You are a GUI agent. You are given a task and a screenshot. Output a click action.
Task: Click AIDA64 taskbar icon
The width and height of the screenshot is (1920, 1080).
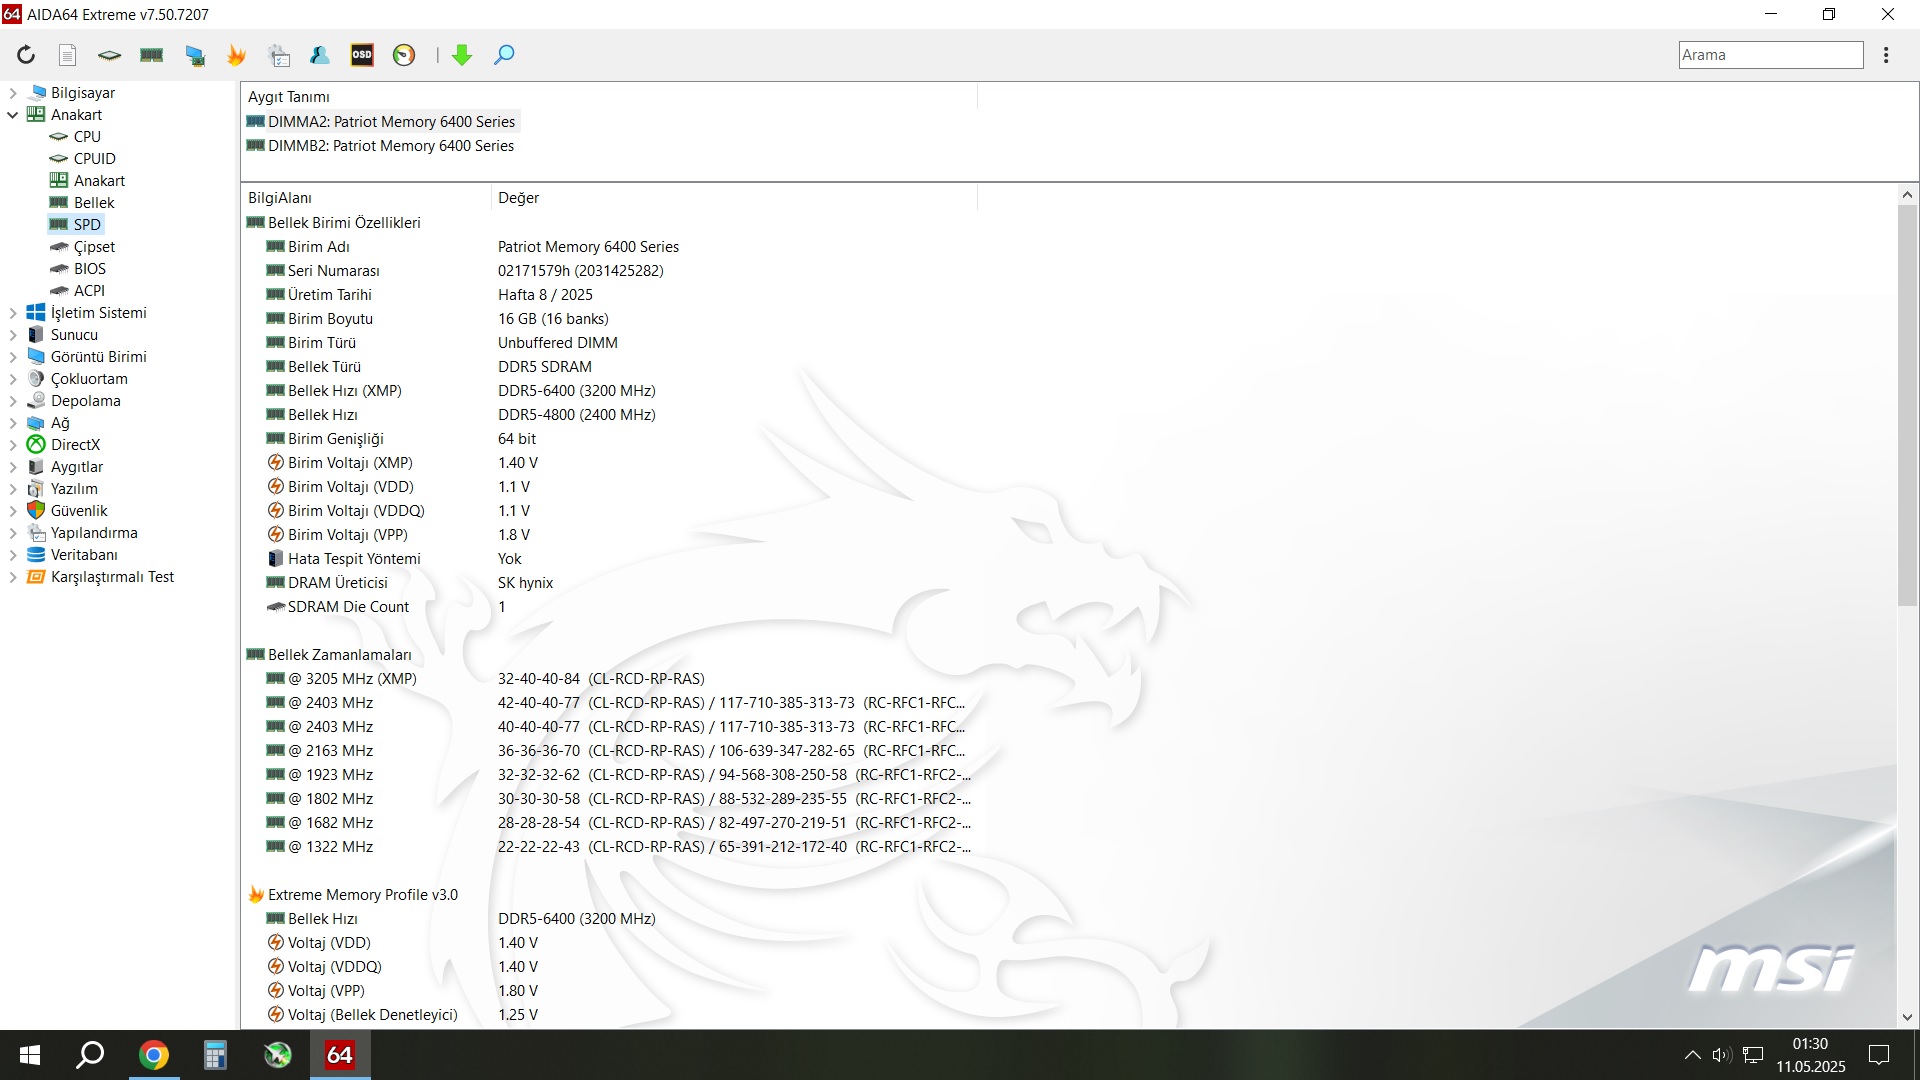340,1055
